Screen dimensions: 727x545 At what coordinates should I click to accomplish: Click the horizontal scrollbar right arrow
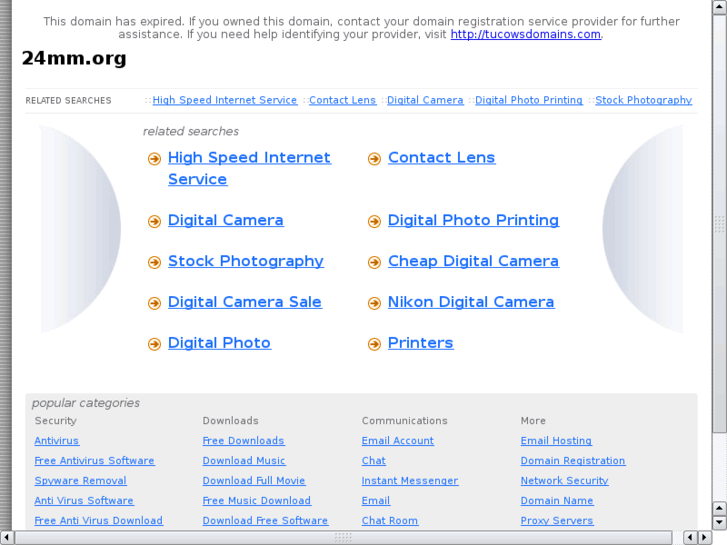(x=705, y=538)
